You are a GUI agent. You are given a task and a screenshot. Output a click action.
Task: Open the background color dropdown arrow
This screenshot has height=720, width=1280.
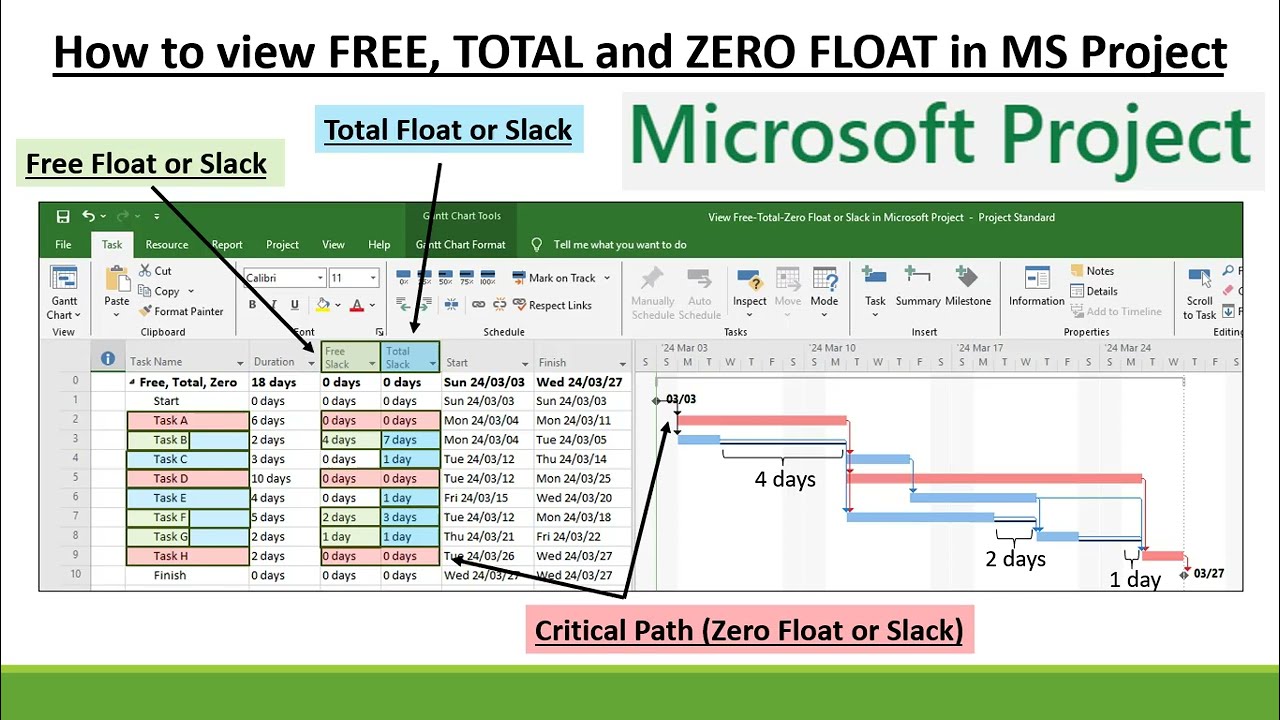(338, 305)
